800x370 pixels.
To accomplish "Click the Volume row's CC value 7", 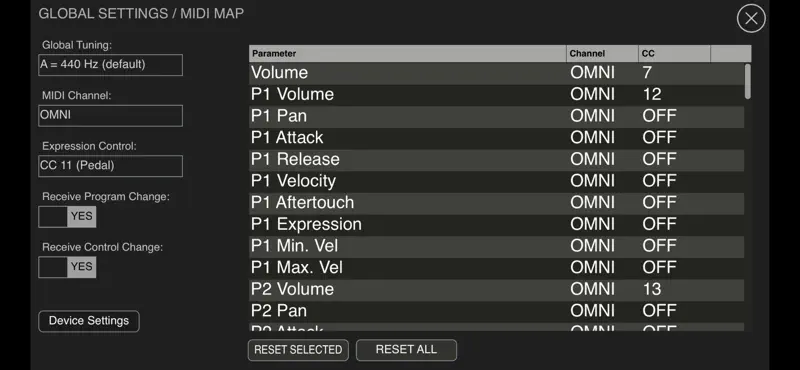I will tap(647, 73).
